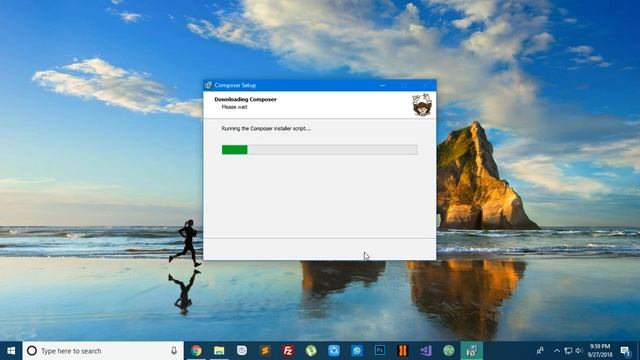
Task: Open the People tray icon
Action: click(540, 351)
